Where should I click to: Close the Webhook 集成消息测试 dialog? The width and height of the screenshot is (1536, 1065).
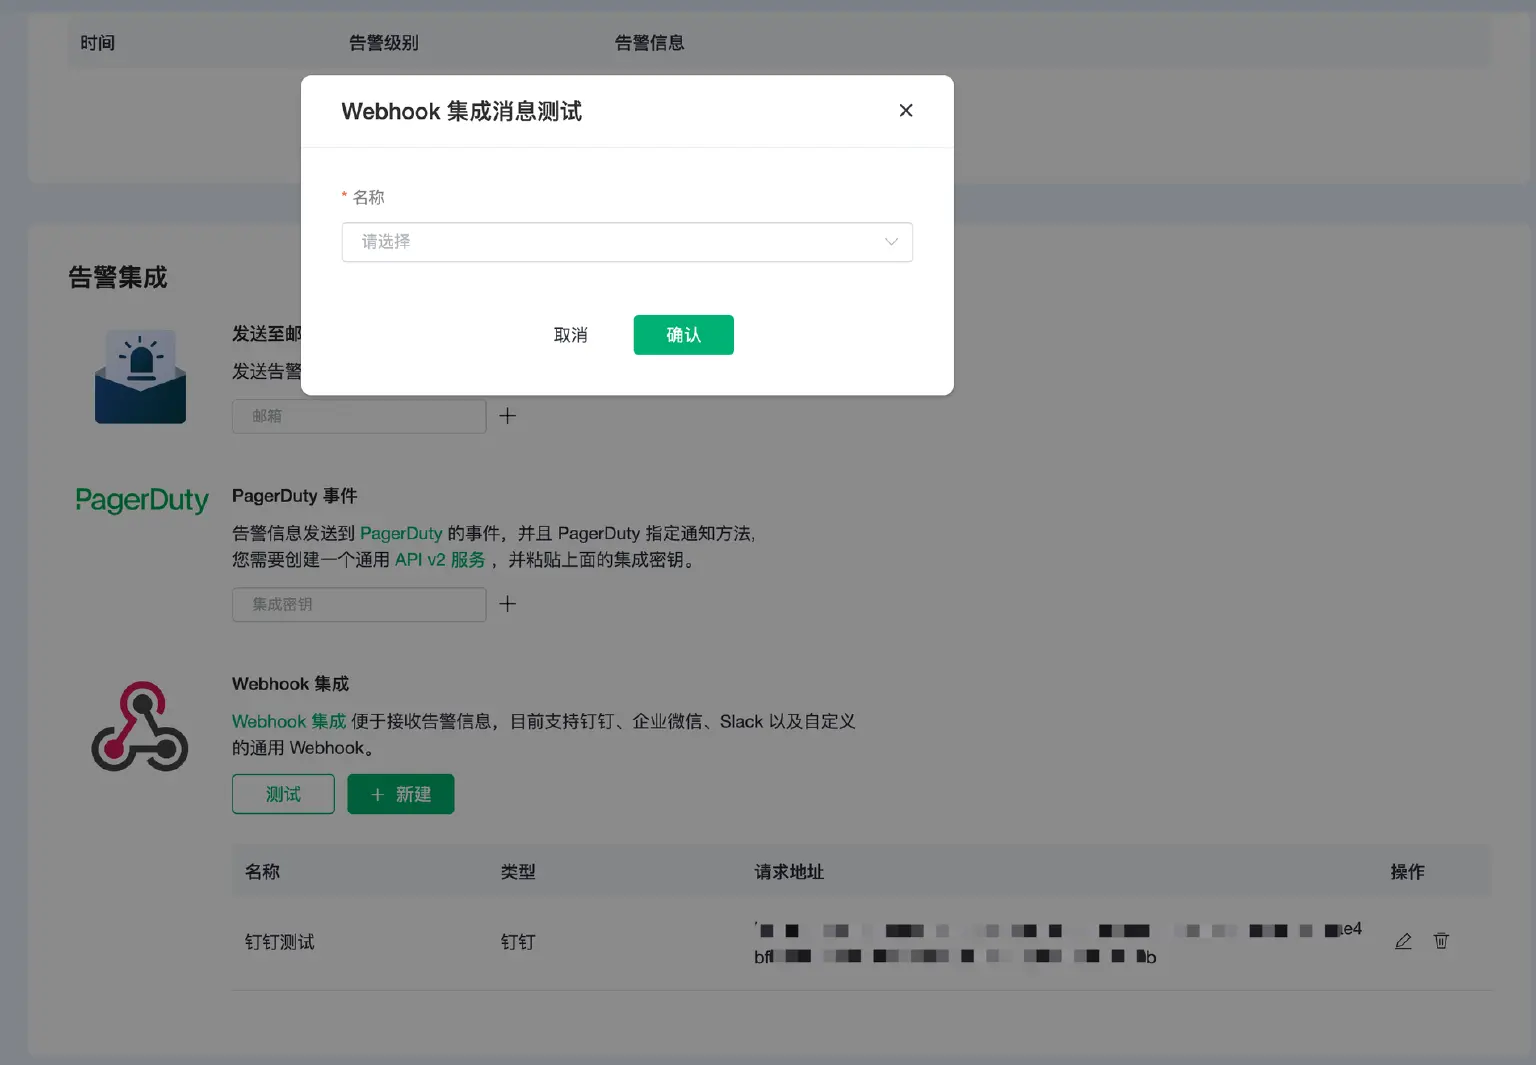[906, 110]
